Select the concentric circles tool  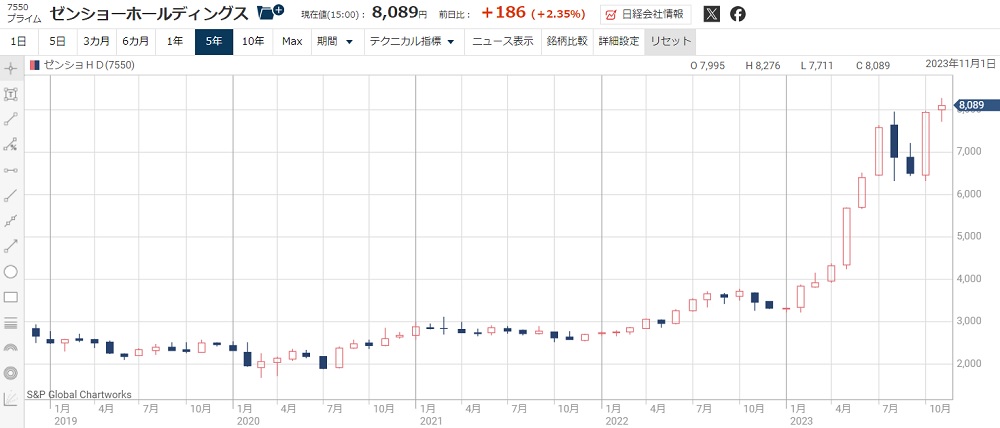tap(10, 373)
